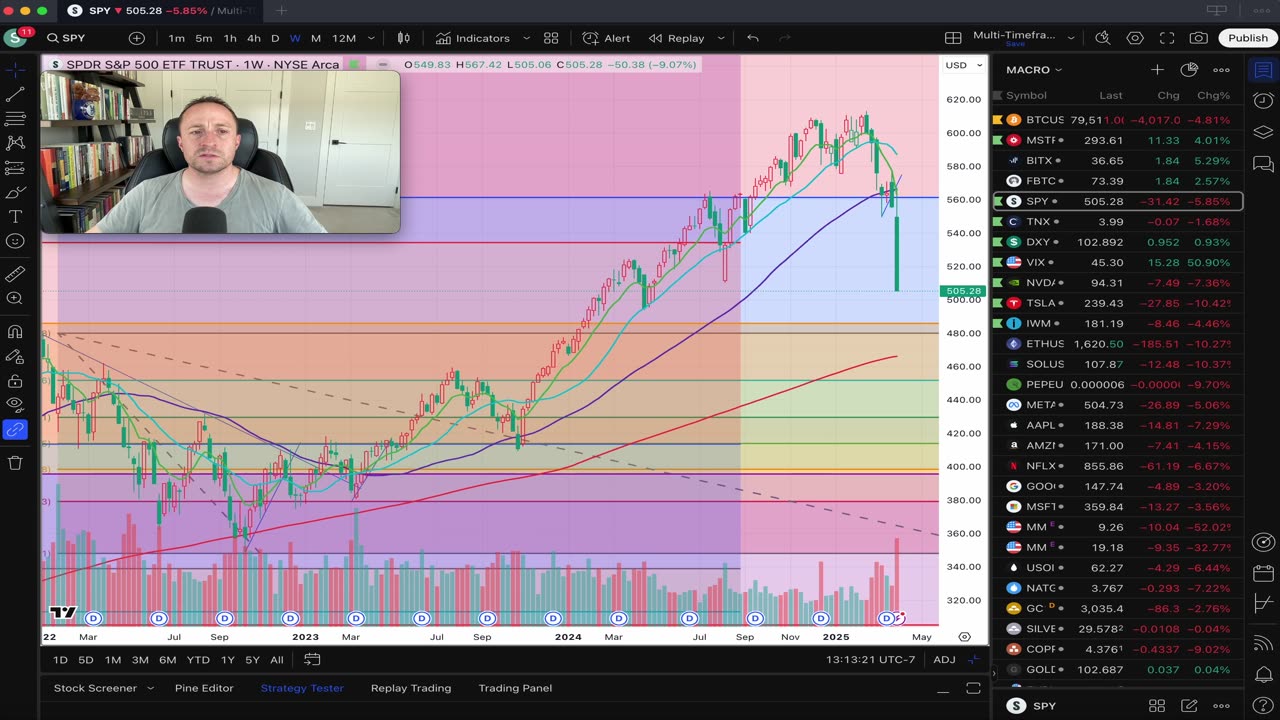Switch chart interval to D
The height and width of the screenshot is (720, 1280).
275,38
